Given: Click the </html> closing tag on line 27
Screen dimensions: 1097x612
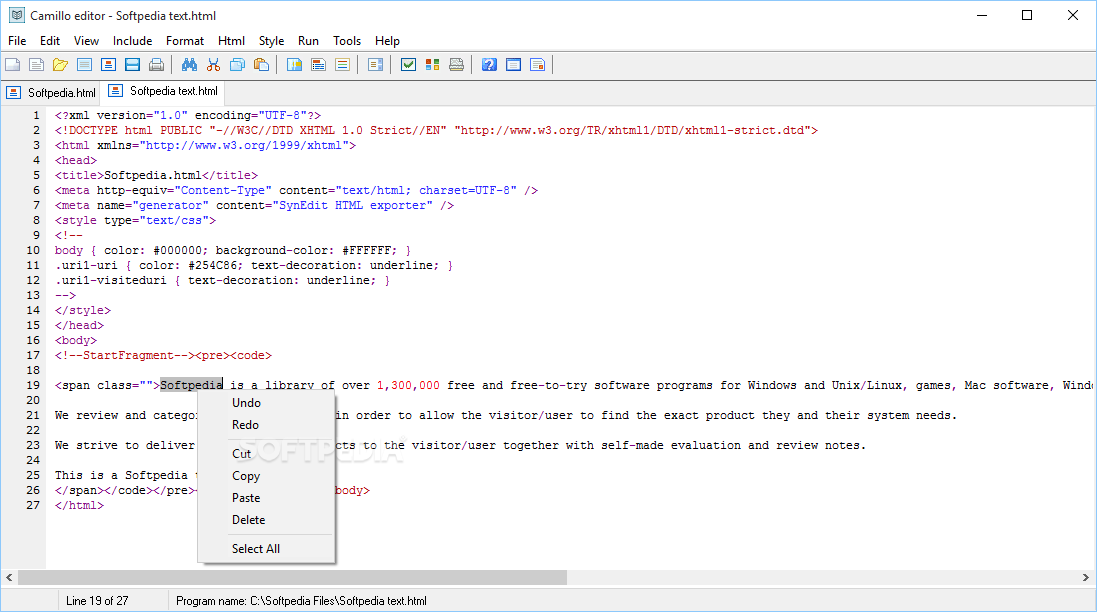Looking at the screenshot, I should 79,506.
